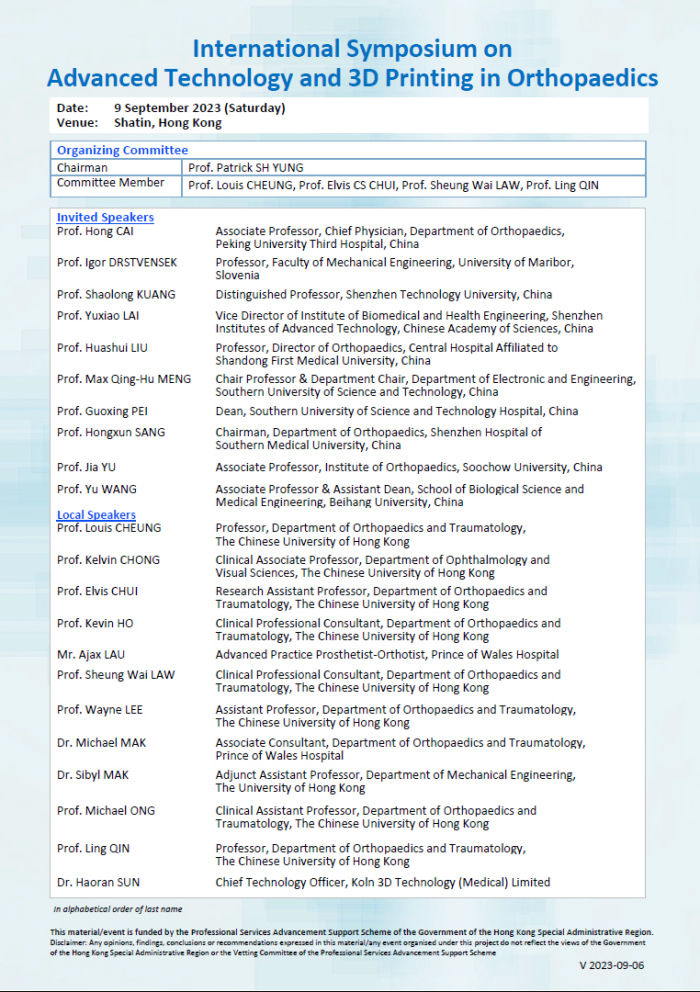Click speaker name 'Dr. Michael MAK'

(x=101, y=743)
